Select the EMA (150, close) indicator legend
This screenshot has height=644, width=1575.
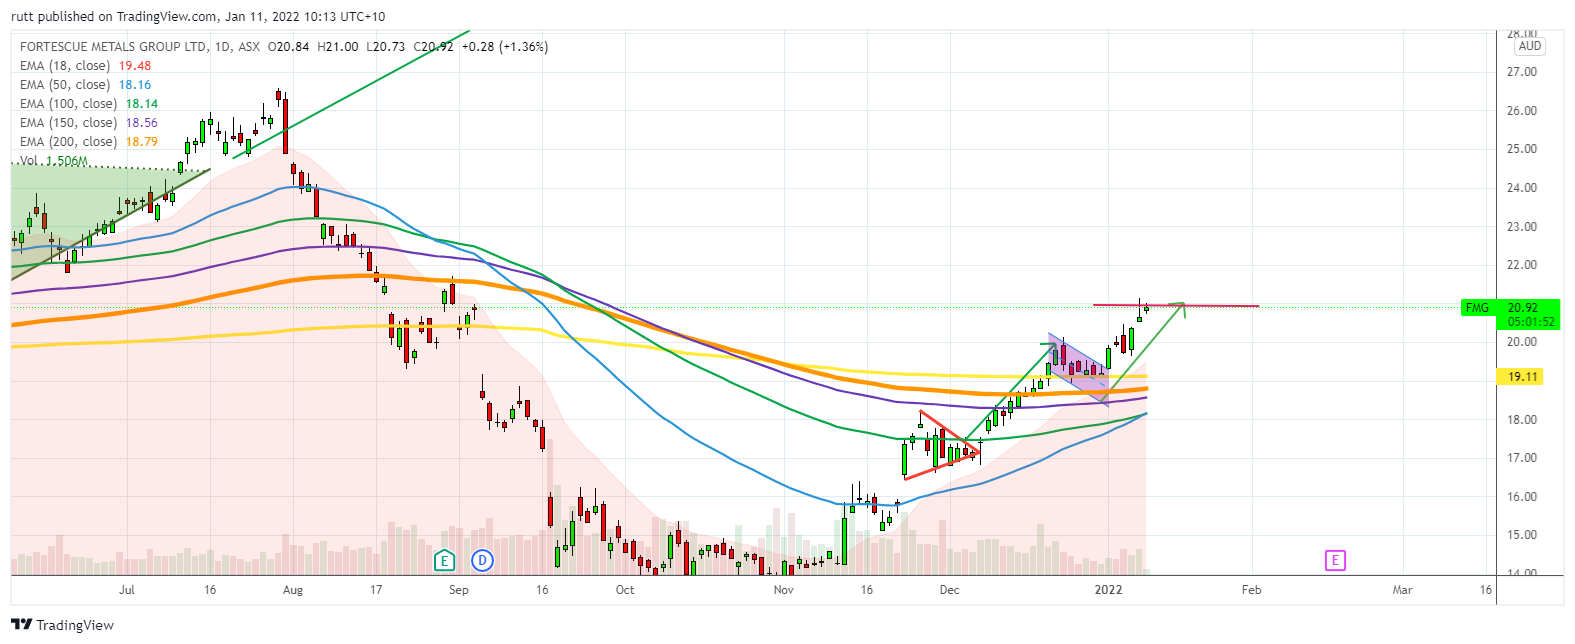click(x=88, y=123)
